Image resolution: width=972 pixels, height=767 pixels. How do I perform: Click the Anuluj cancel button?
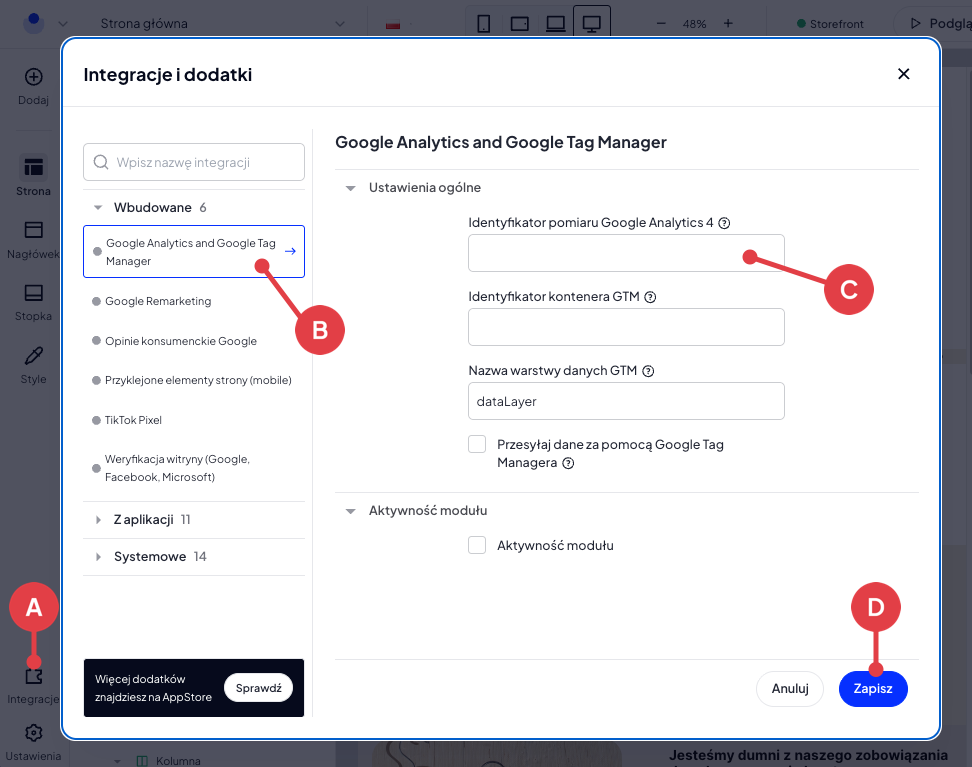click(x=790, y=688)
